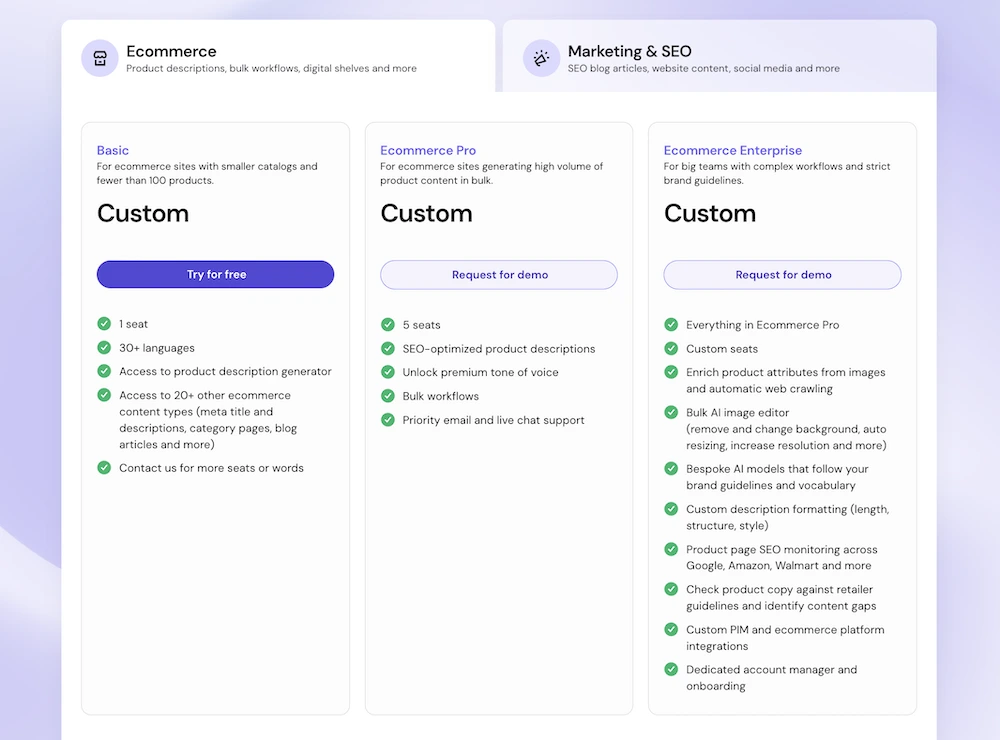1000x740 pixels.
Task: Click 'Dedicated account manager and onboarding' text
Action: pyautogui.click(x=772, y=677)
